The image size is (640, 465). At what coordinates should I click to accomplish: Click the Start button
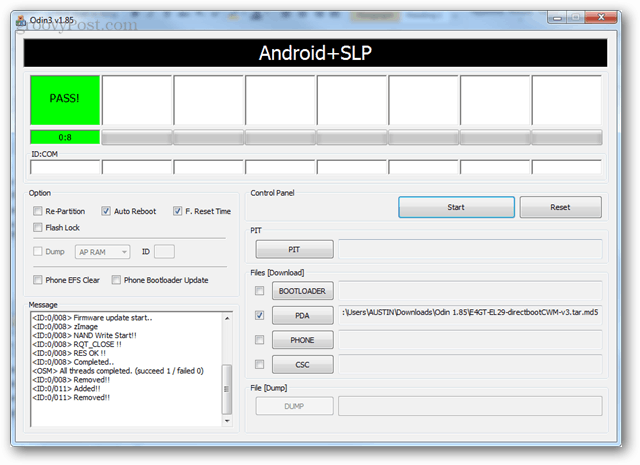[x=456, y=207]
